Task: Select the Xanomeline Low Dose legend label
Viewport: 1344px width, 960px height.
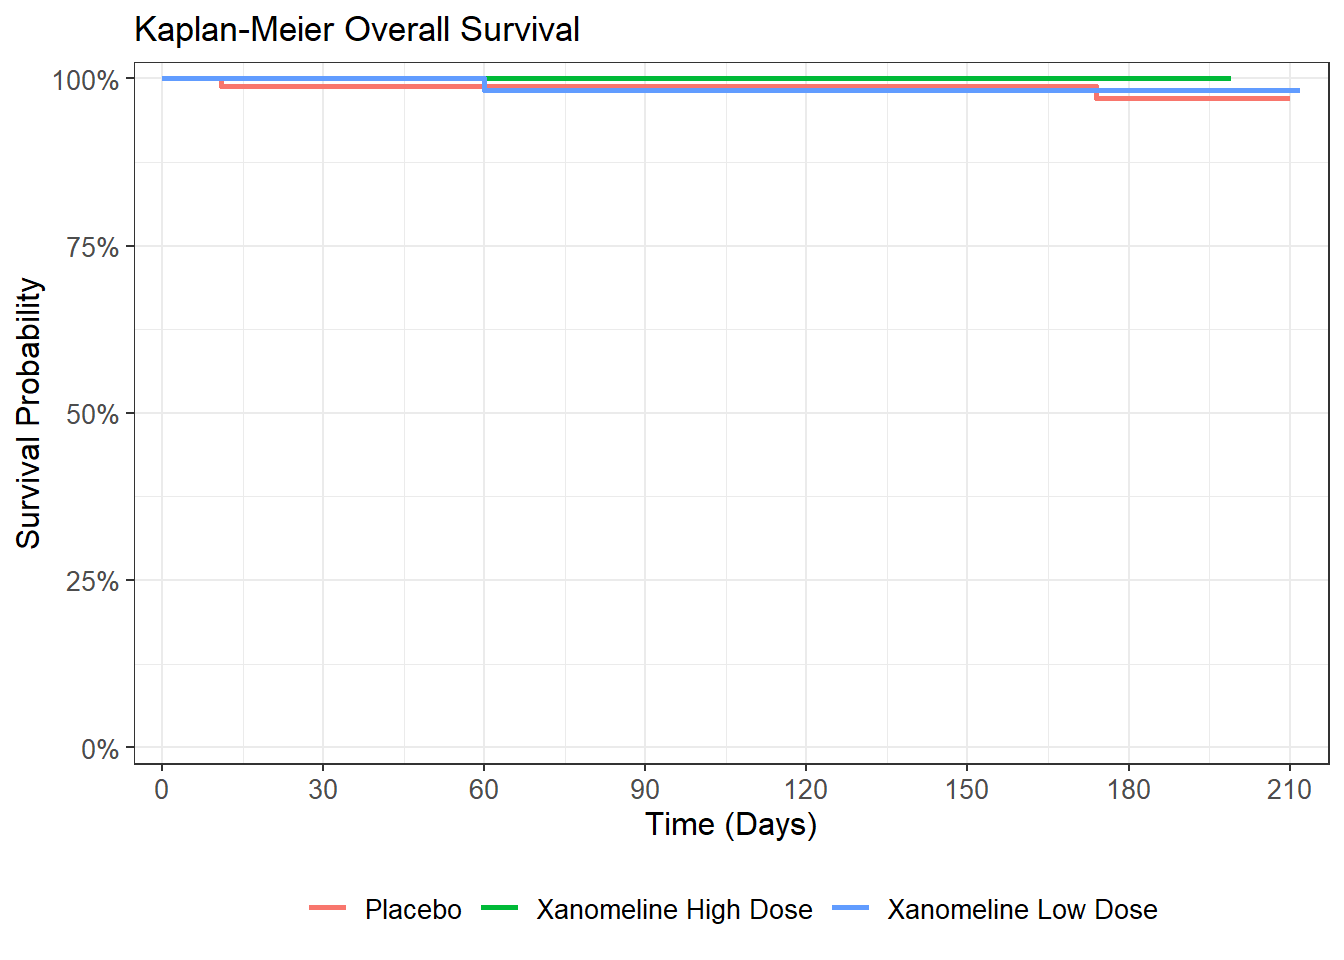Action: click(1022, 910)
